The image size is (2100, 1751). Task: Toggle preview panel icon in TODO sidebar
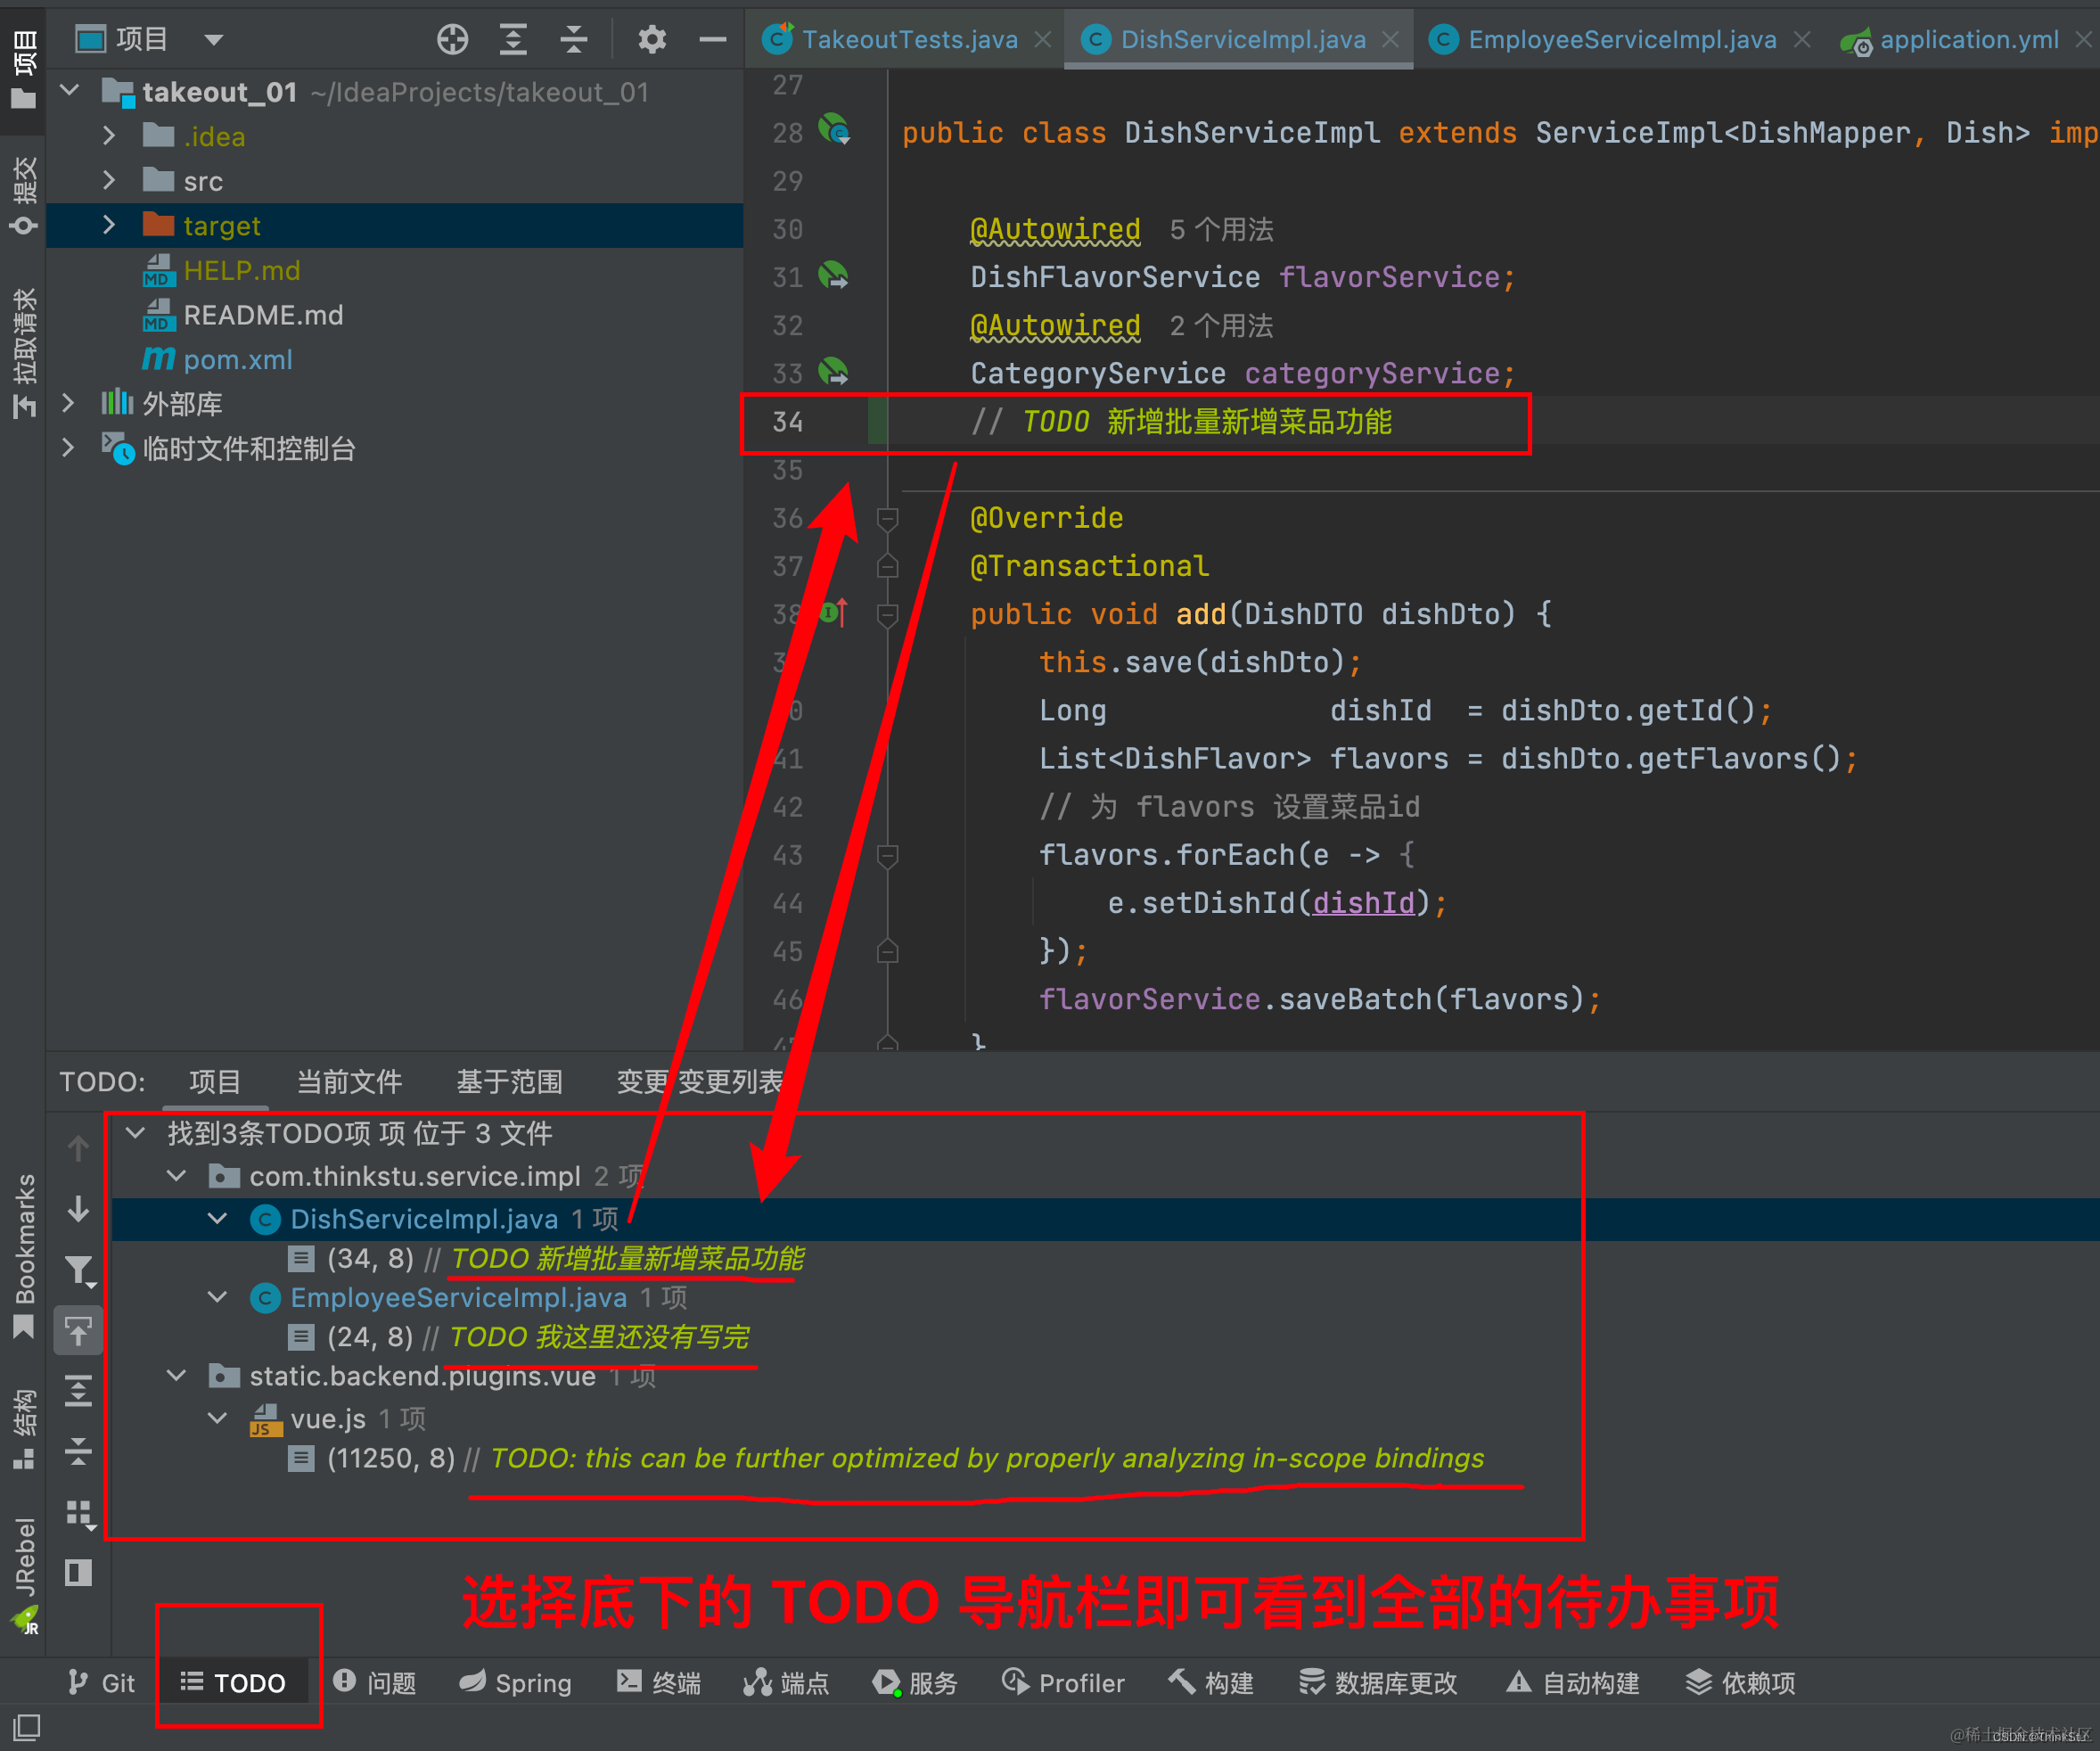point(78,1573)
